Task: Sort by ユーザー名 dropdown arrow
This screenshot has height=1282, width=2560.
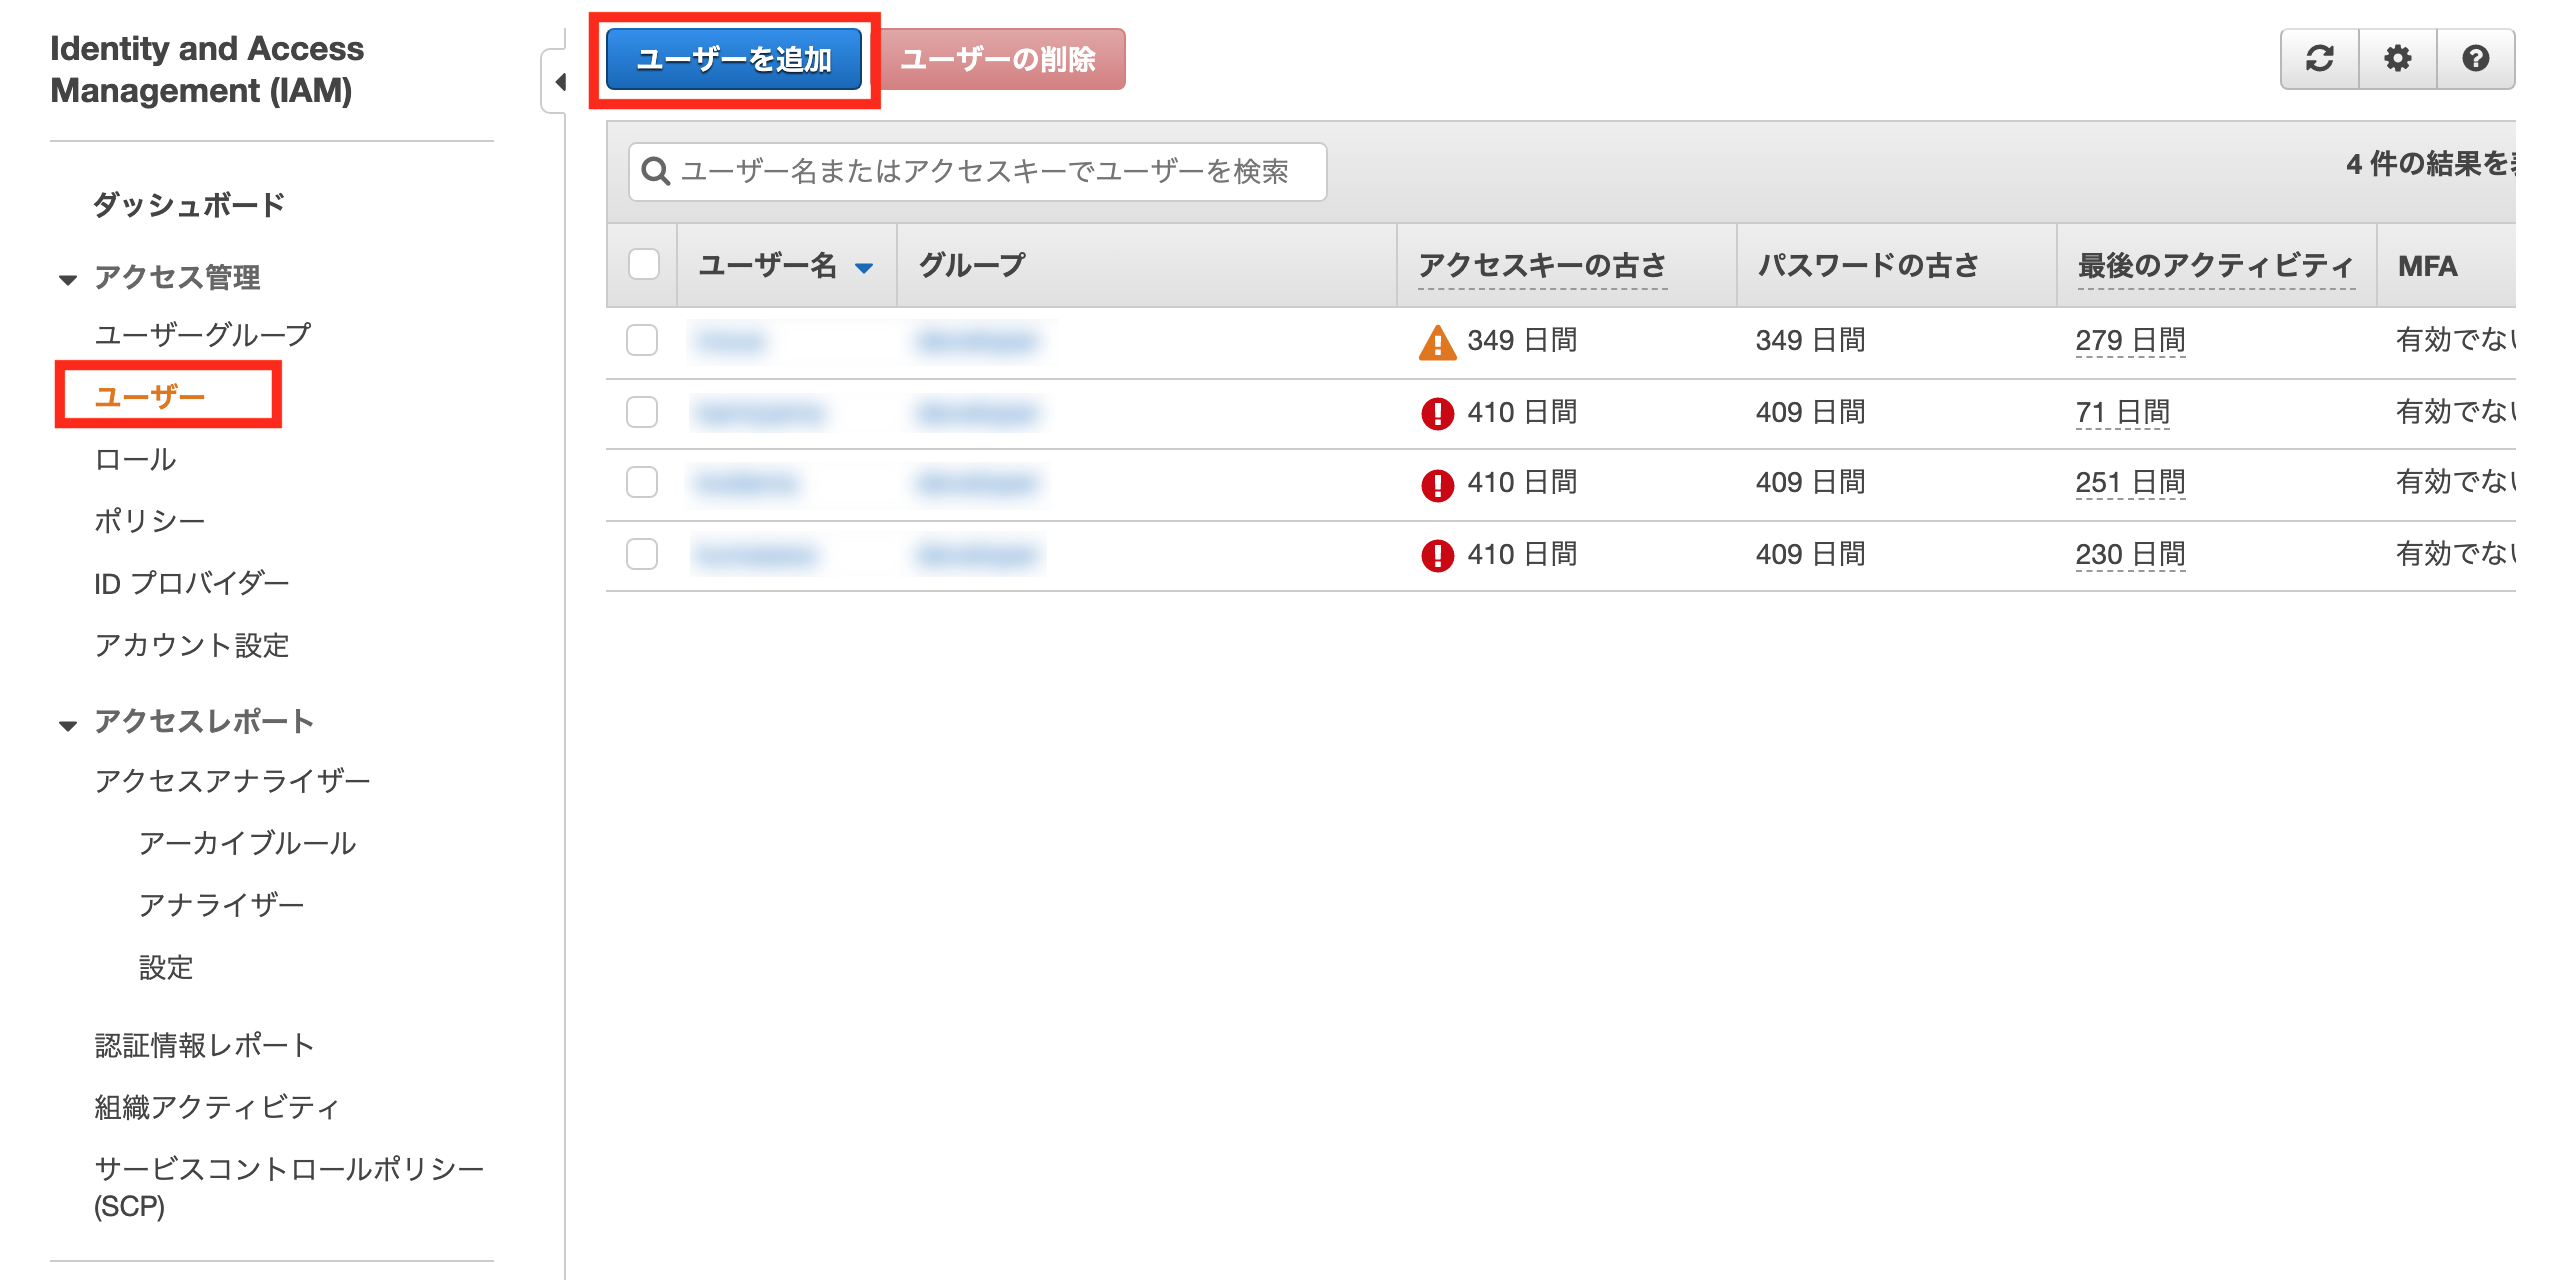Action: click(x=864, y=267)
